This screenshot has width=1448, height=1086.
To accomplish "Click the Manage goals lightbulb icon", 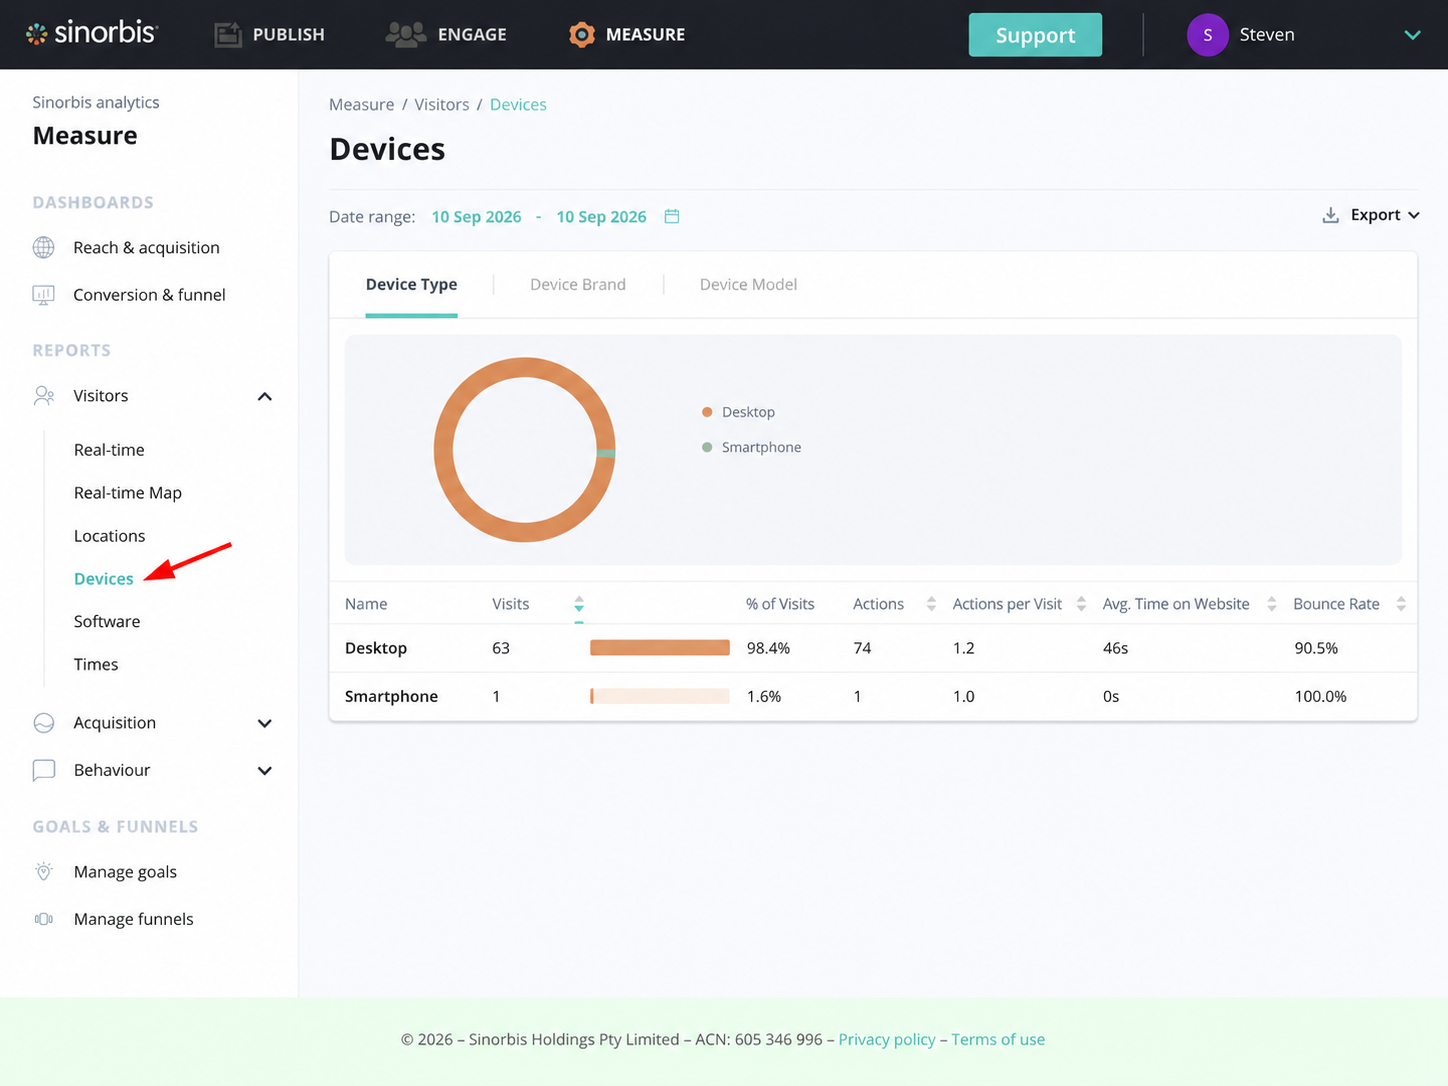I will point(44,872).
